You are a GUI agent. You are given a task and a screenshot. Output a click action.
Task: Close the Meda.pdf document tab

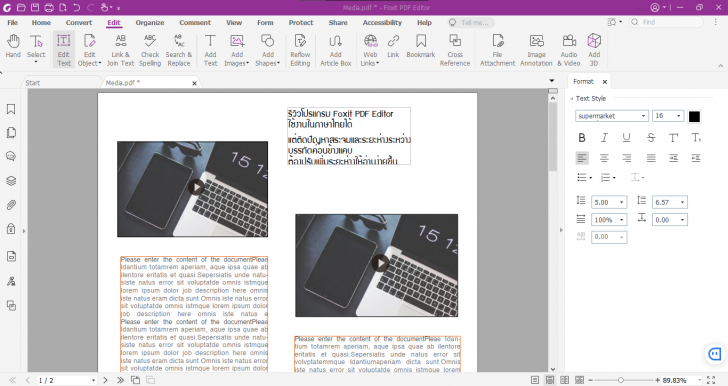(x=195, y=83)
